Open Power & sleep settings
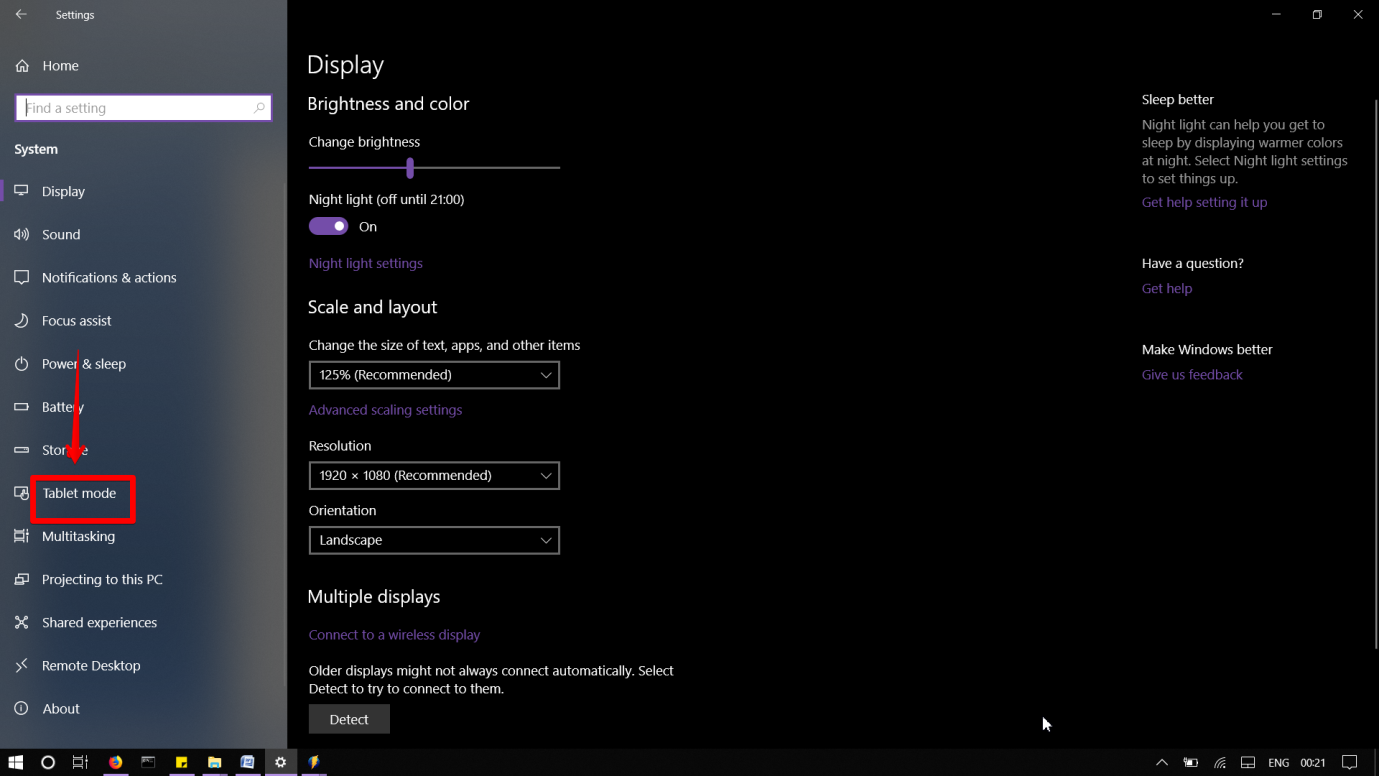Viewport: 1379px width, 776px height. click(x=84, y=363)
